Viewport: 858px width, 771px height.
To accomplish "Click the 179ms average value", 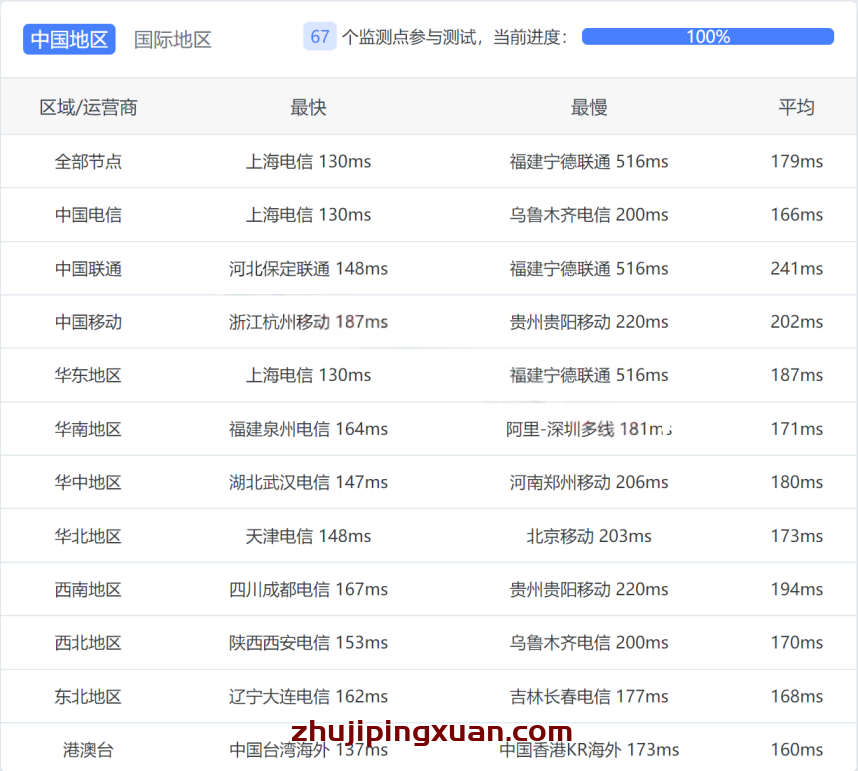I will click(x=797, y=161).
